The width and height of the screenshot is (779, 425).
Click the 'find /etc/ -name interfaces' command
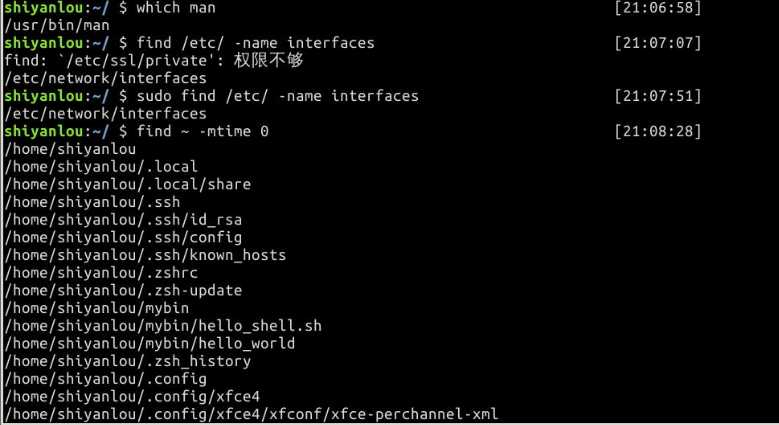[x=255, y=43]
